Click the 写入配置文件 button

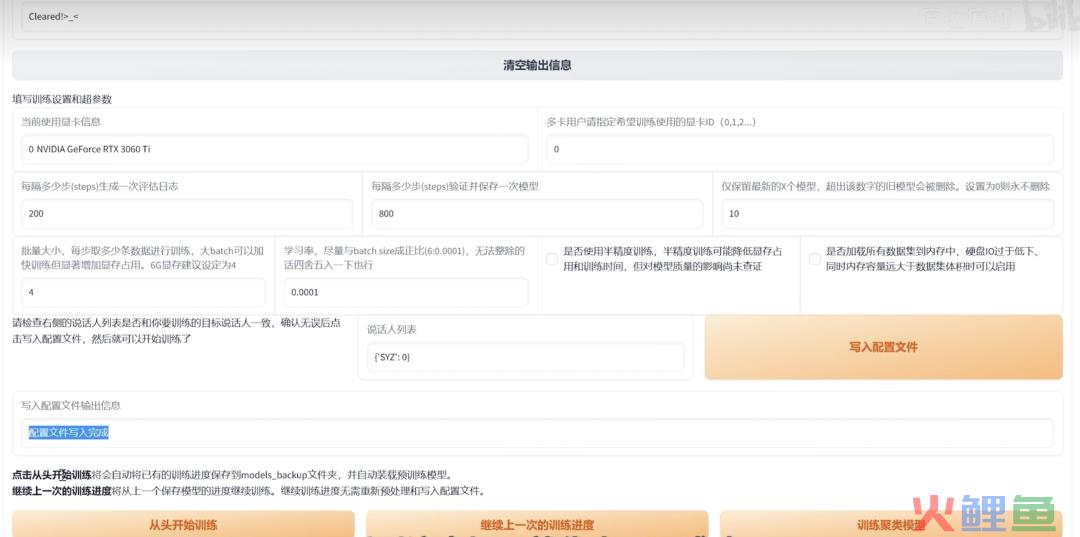[884, 347]
